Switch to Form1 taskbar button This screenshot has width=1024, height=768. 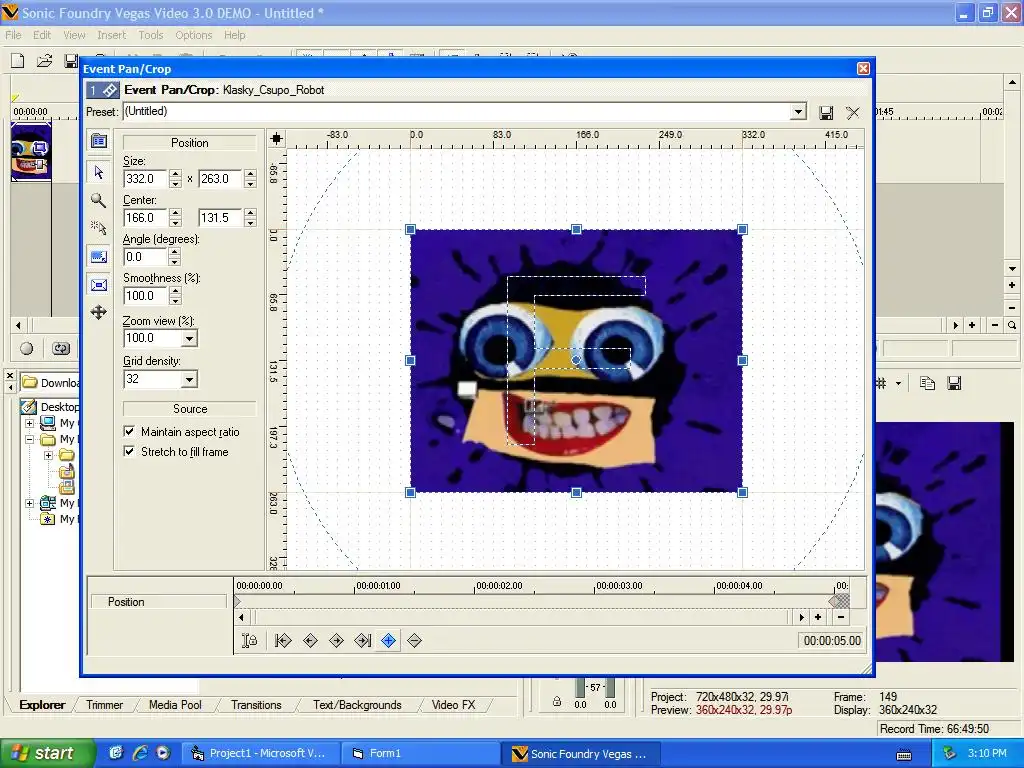(421, 753)
